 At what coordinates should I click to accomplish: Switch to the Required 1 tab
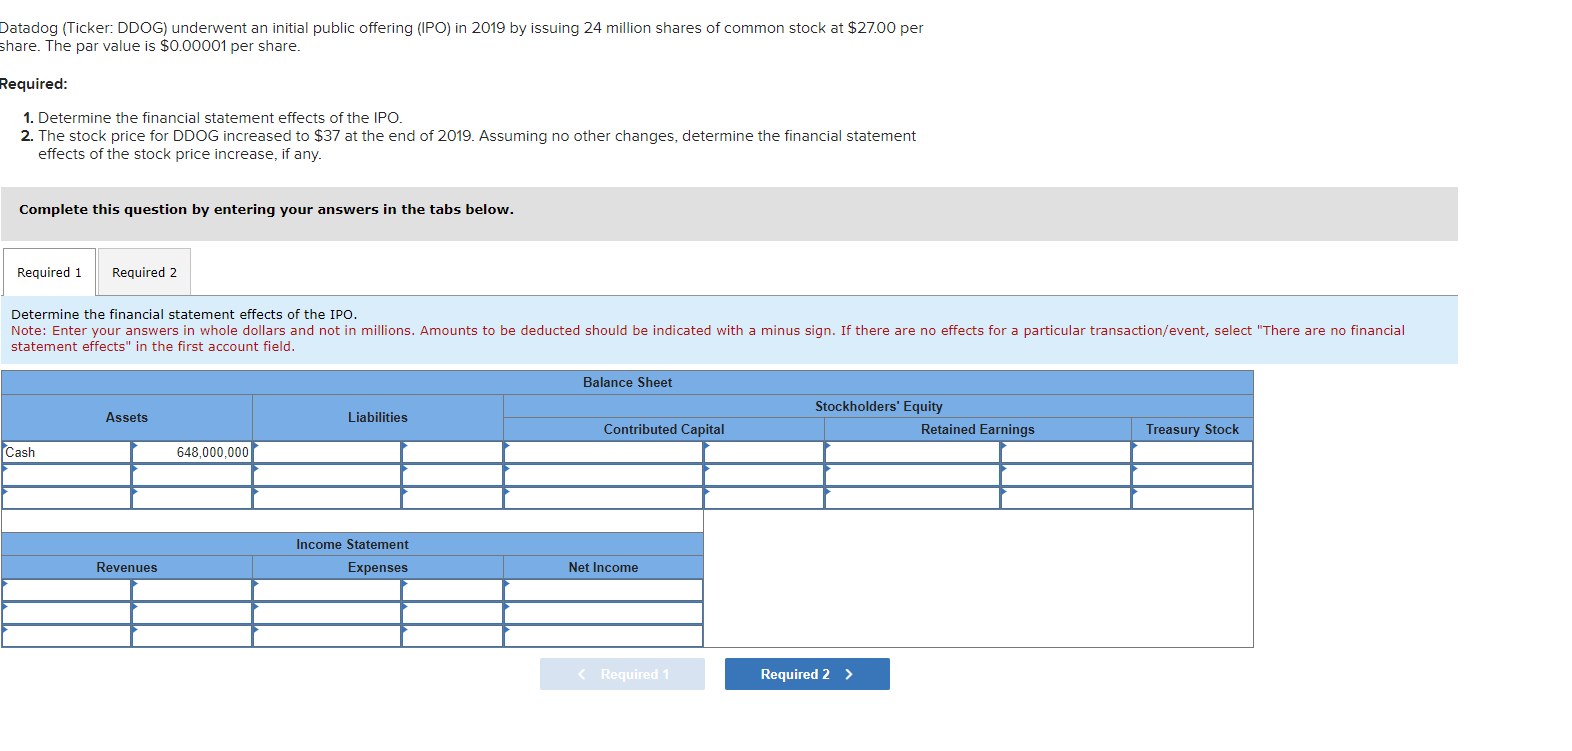pos(49,272)
